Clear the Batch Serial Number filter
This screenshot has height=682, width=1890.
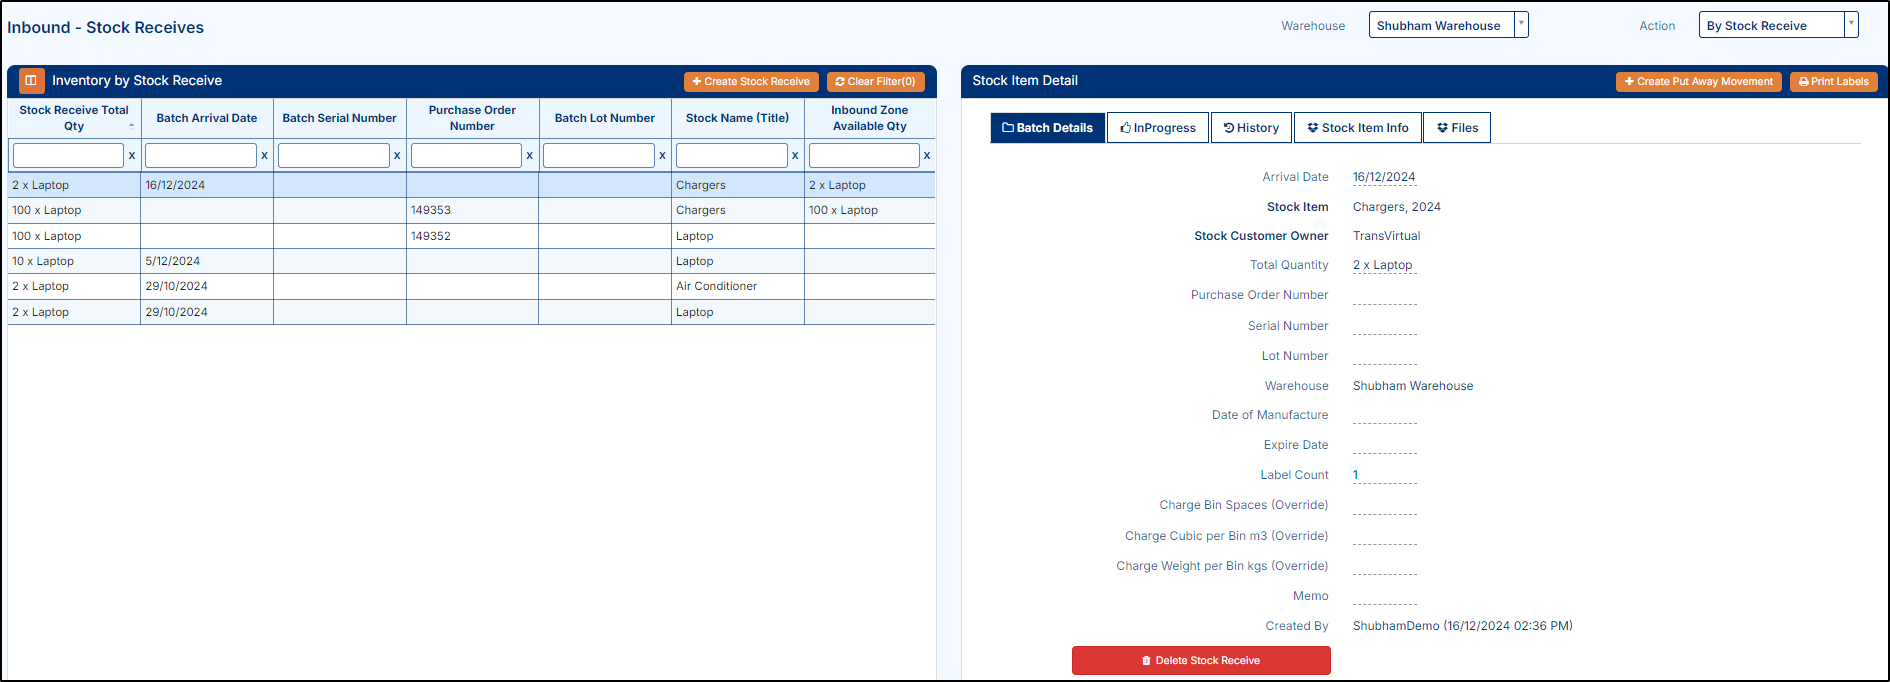pyautogui.click(x=397, y=156)
